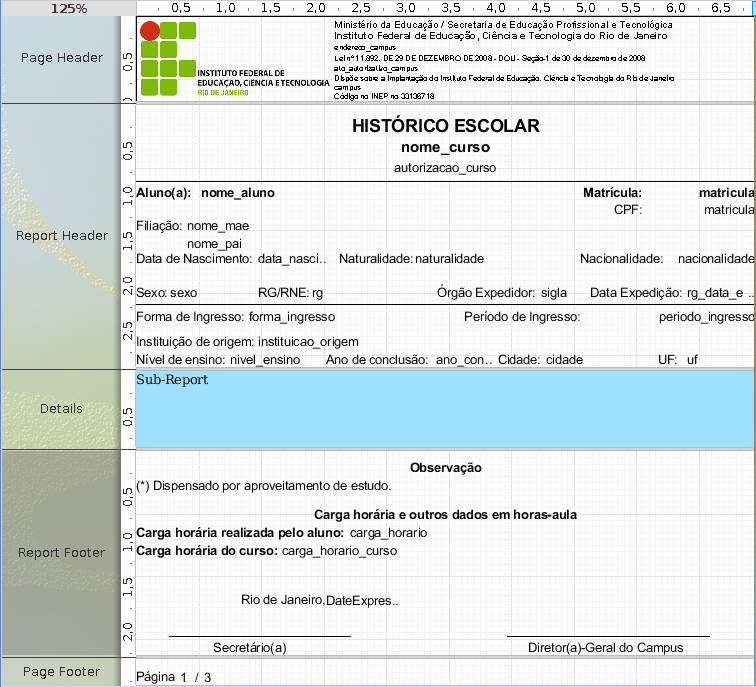756x687 pixels.
Task: Click the autorizacao_curso field
Action: point(445,168)
